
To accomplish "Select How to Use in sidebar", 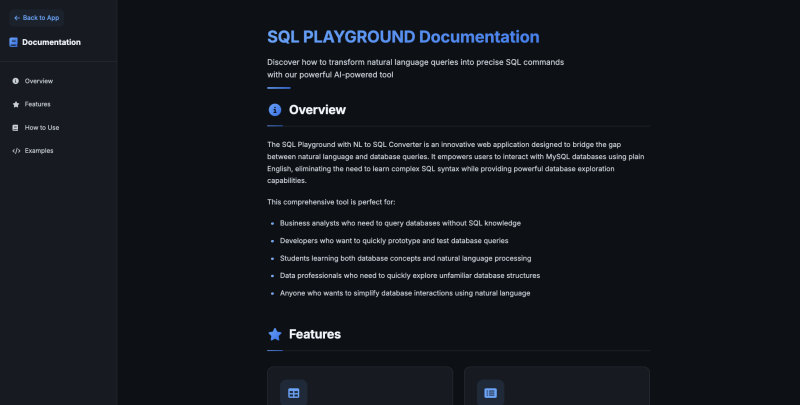I will pyautogui.click(x=42, y=128).
